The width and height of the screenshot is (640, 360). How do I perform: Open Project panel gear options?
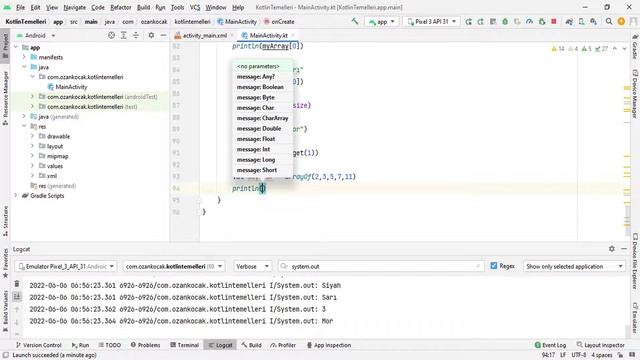151,36
